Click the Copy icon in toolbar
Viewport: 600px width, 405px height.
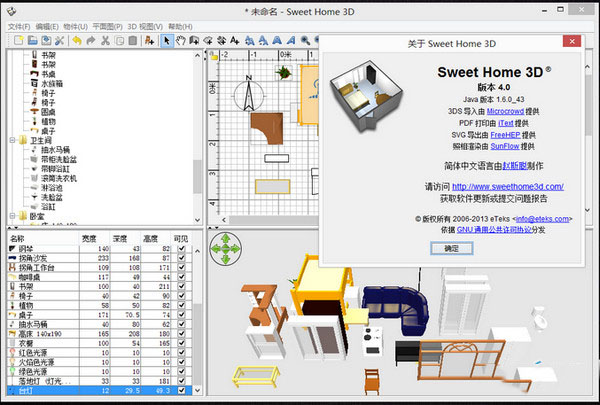[x=119, y=40]
